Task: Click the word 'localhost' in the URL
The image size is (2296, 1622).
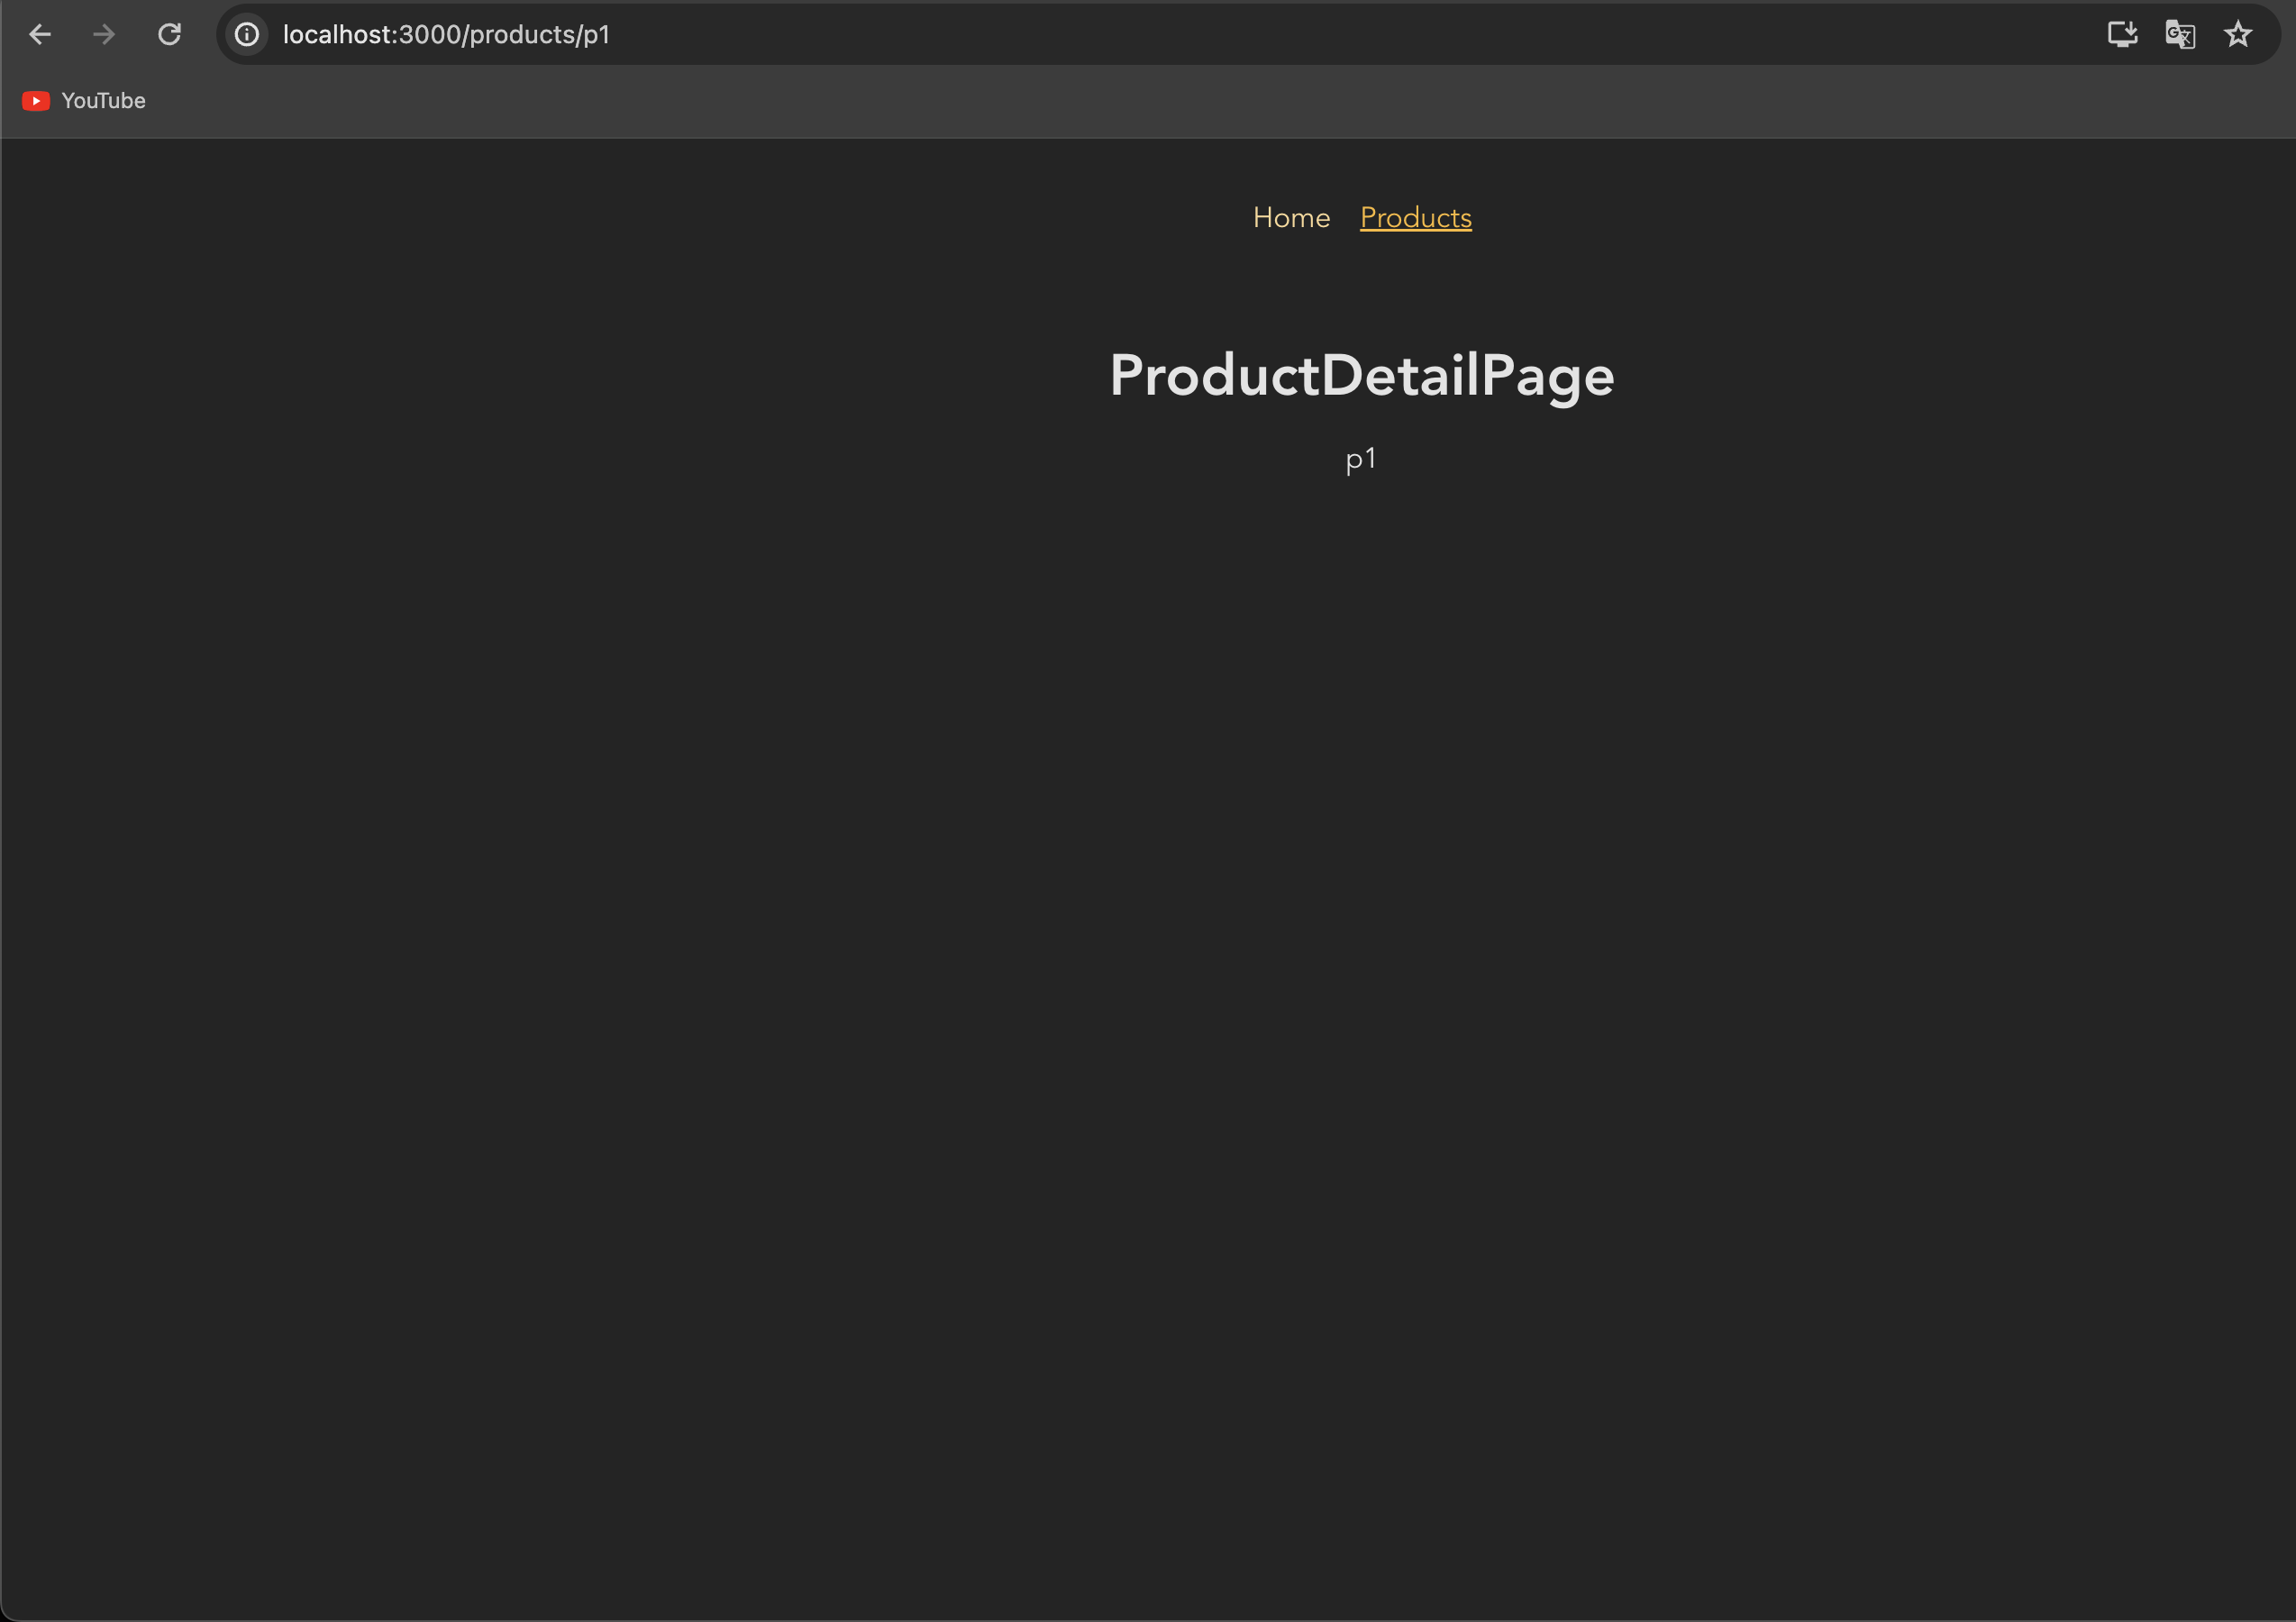Action: (x=337, y=35)
